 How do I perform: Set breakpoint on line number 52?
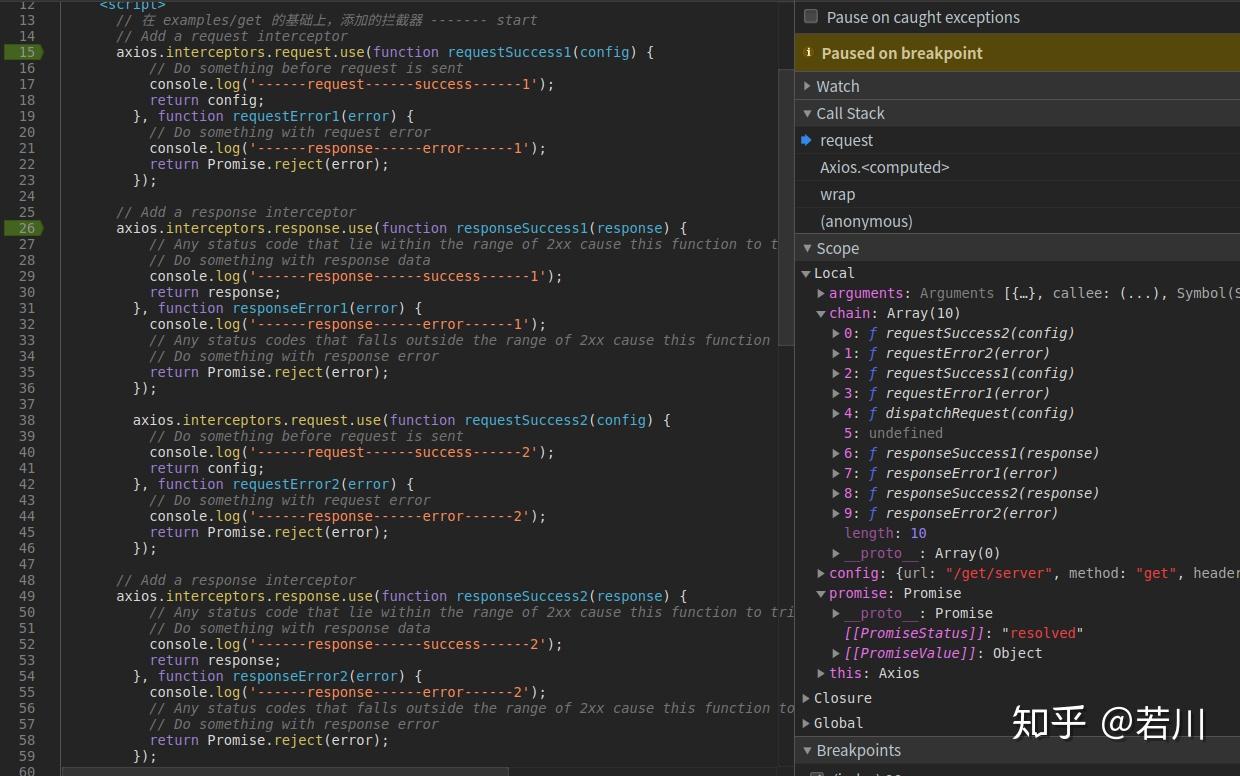(x=26, y=644)
